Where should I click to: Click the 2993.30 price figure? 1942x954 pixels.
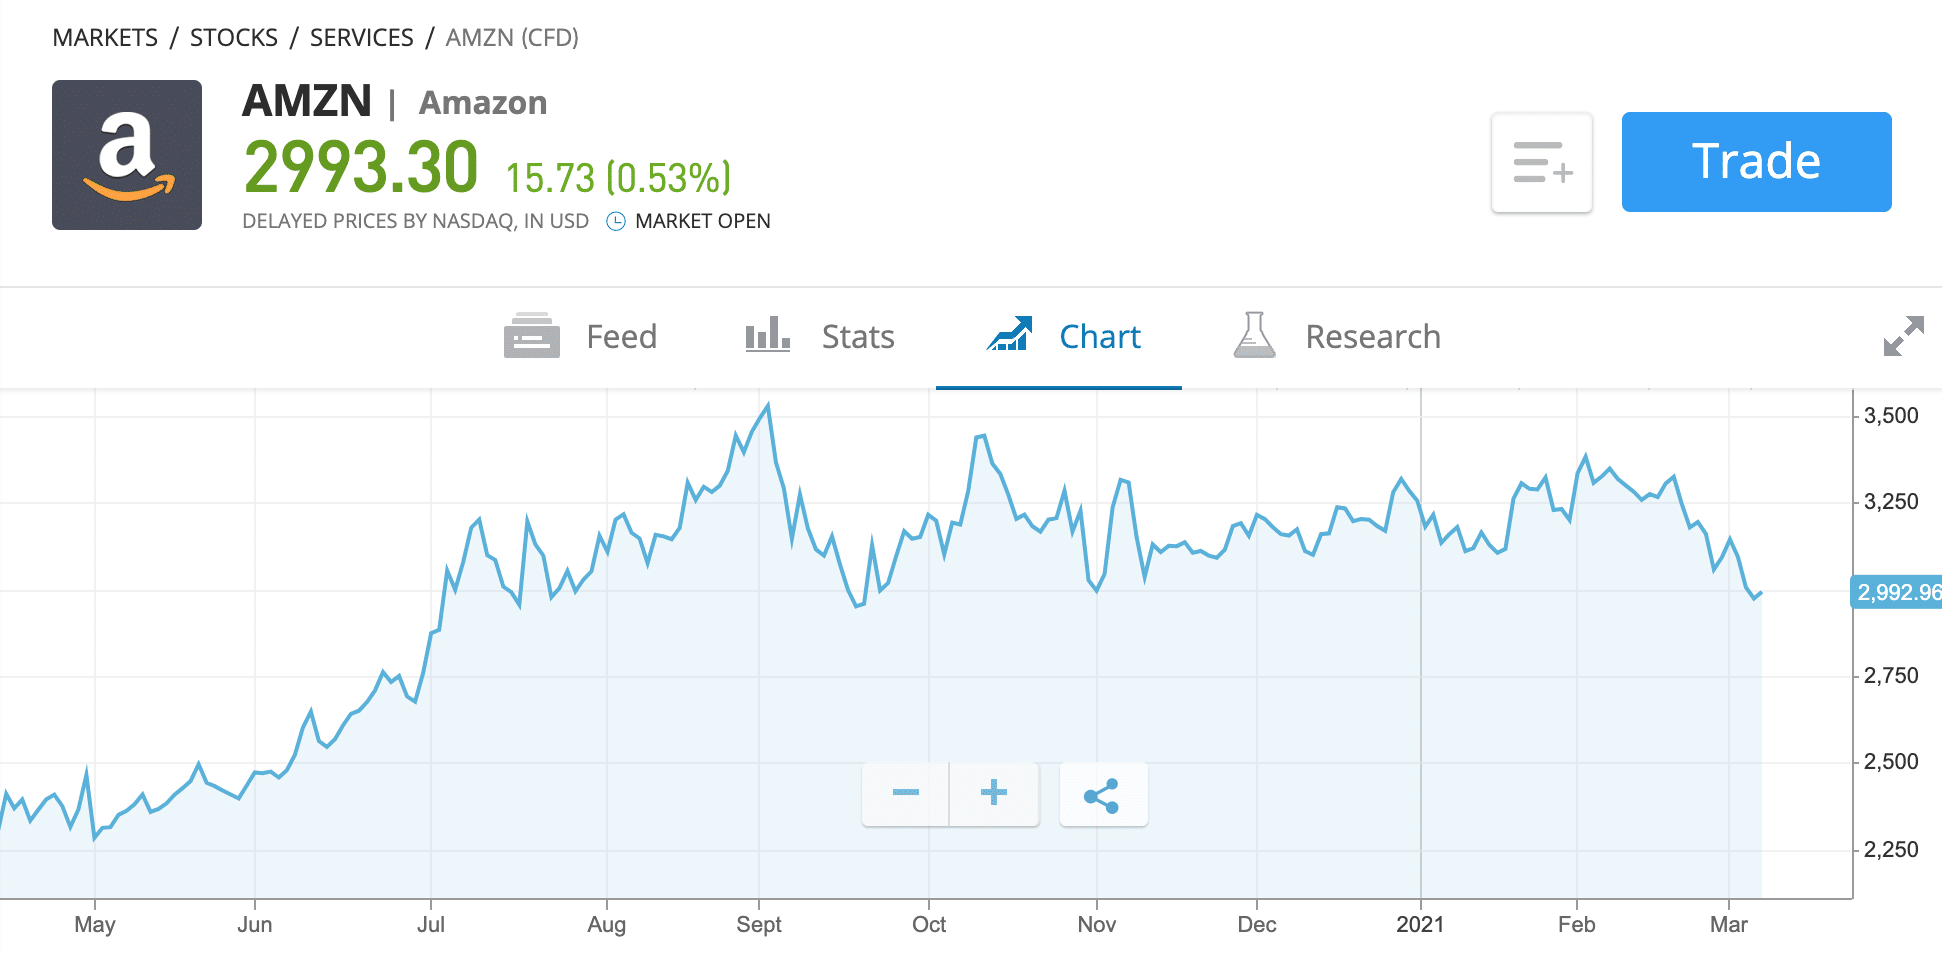(361, 167)
